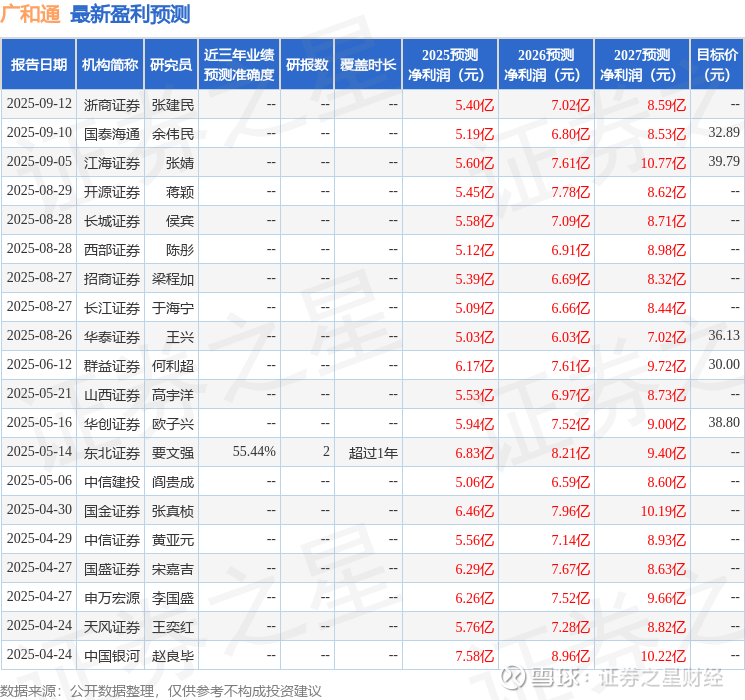Click analyst name 蒋颖
This screenshot has height=700, width=745.
[180, 192]
